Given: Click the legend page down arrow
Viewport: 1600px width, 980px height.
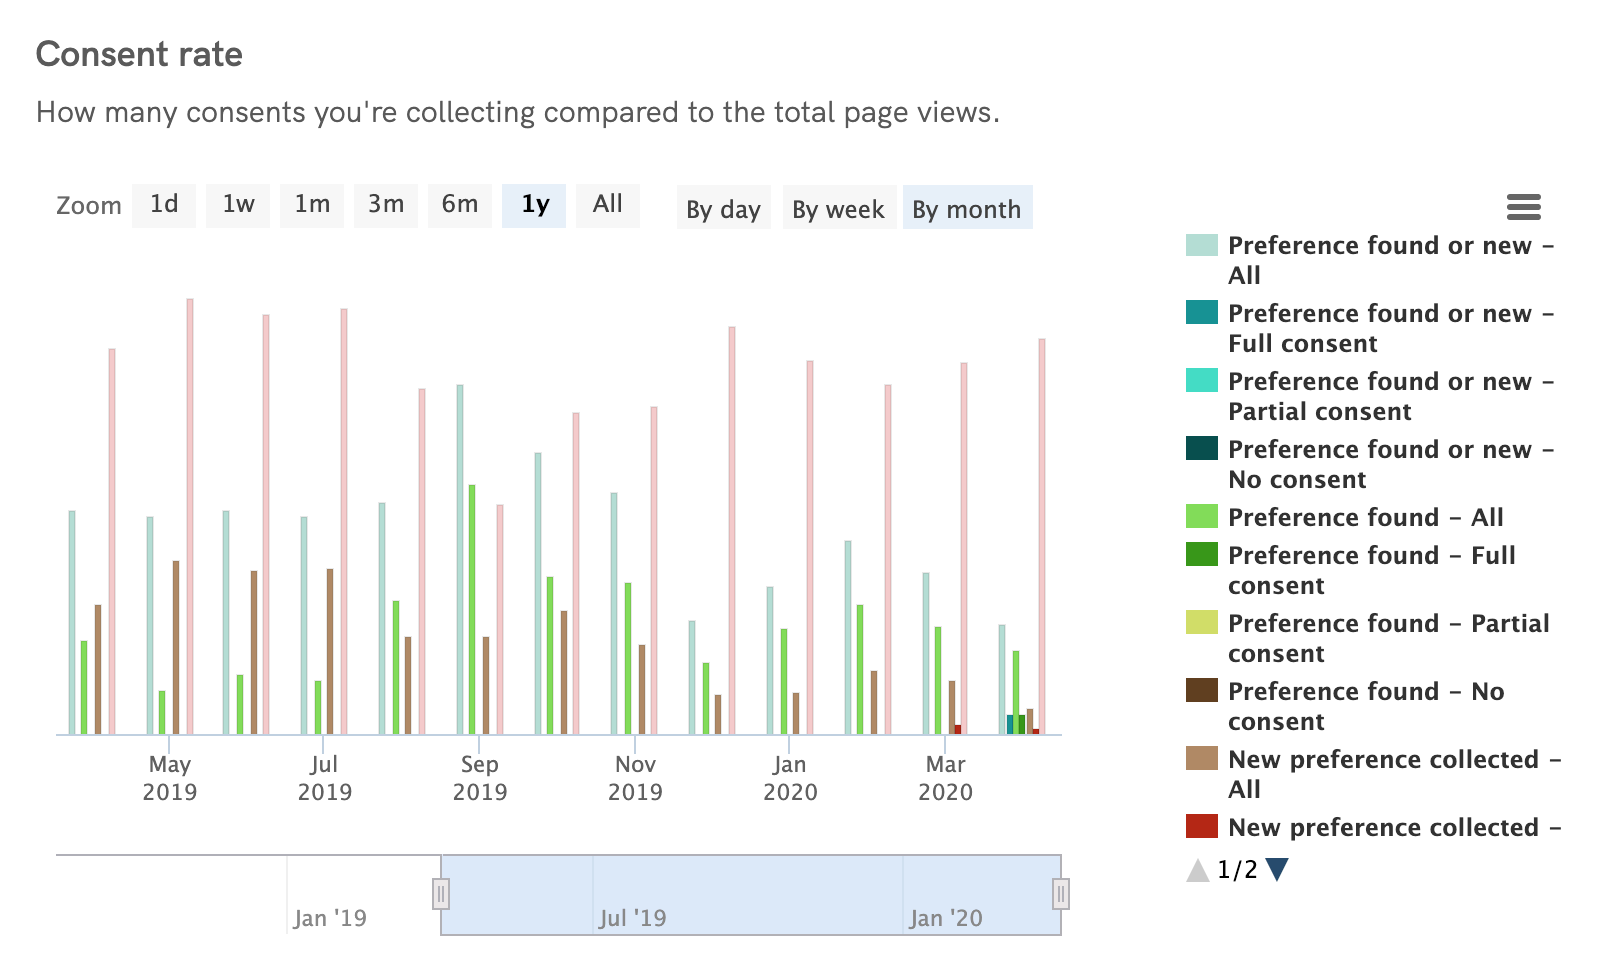Looking at the screenshot, I should pos(1277,870).
